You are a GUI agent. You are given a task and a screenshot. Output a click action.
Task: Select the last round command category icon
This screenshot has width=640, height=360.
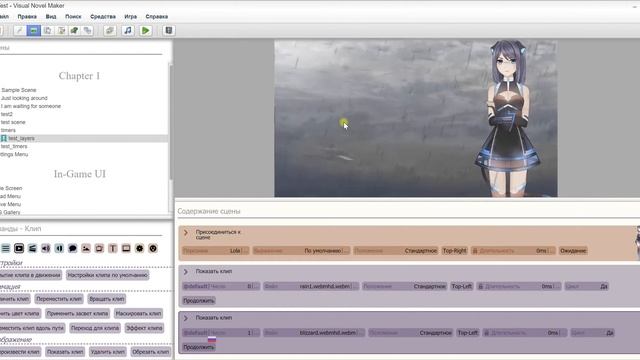(x=153, y=248)
